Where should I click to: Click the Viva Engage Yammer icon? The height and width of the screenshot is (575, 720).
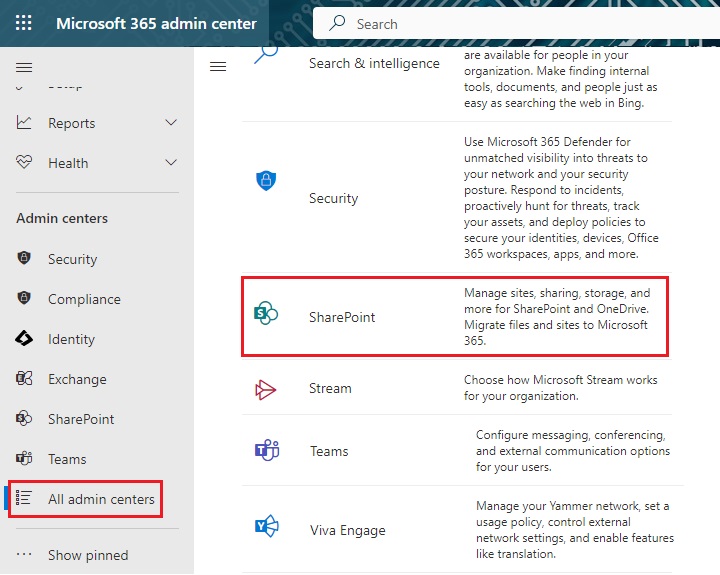click(x=266, y=526)
